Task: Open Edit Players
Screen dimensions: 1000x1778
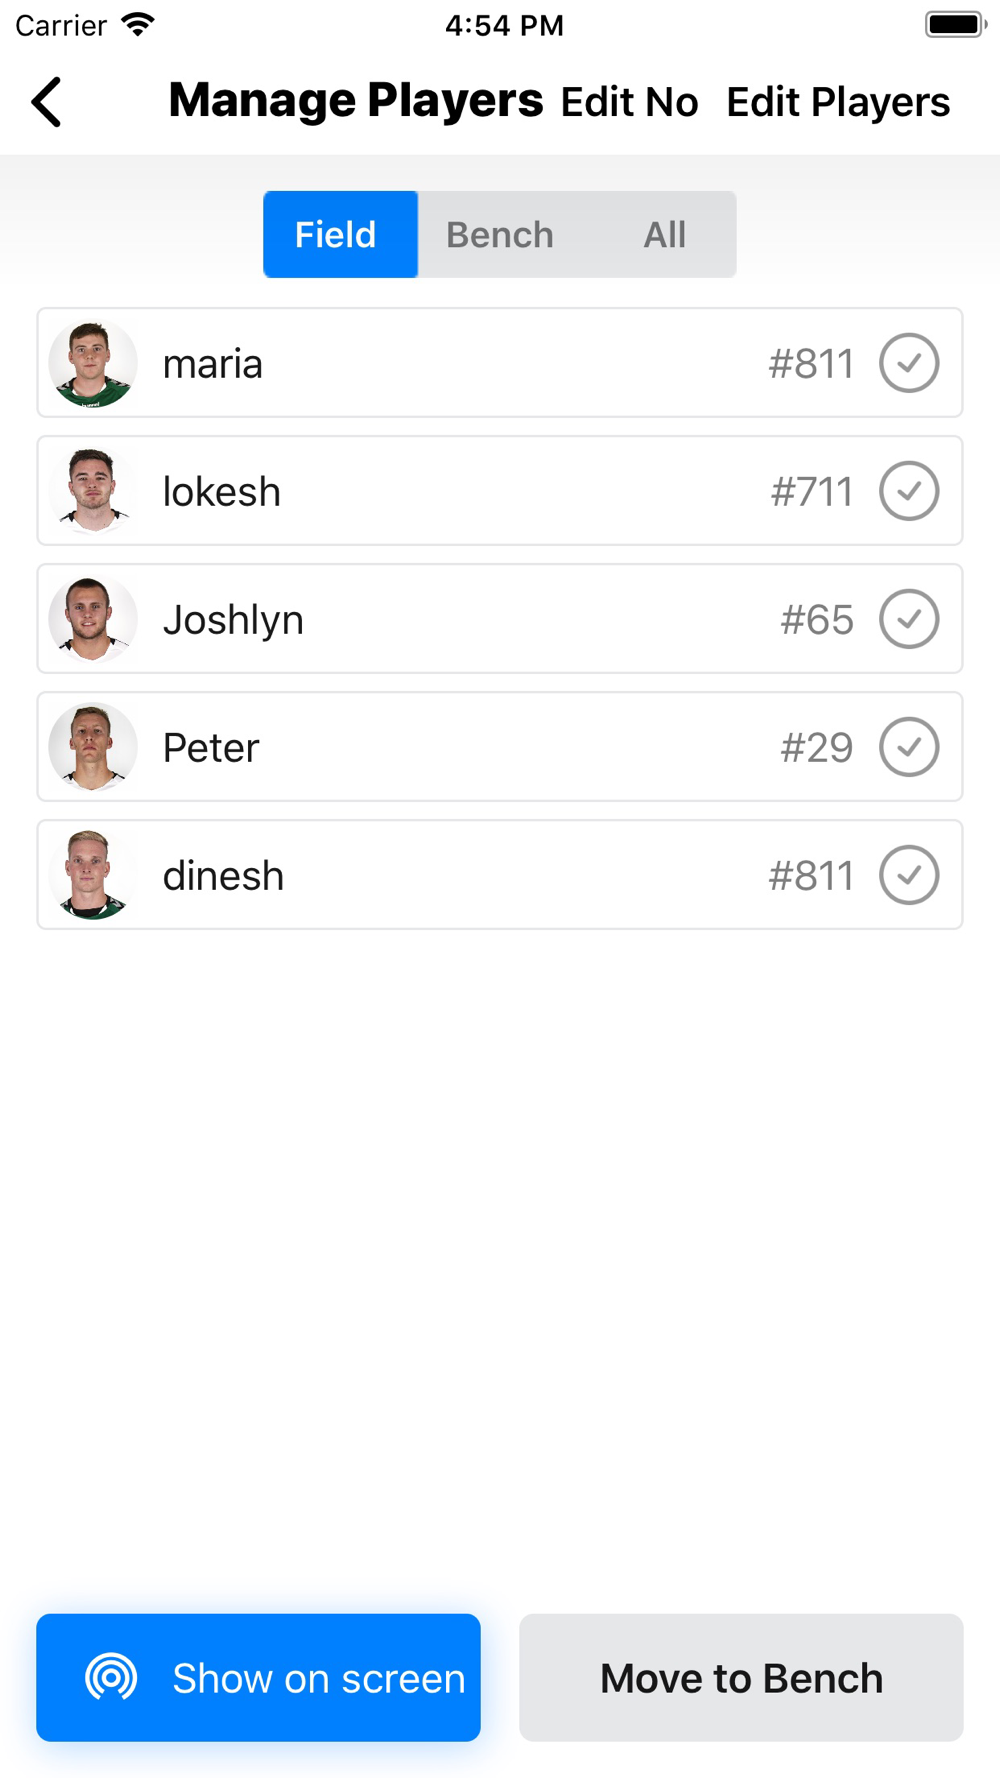Action: pyautogui.click(x=838, y=102)
